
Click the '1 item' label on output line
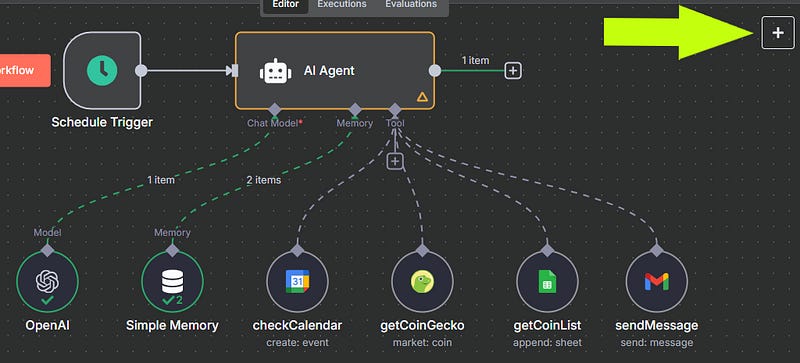[475, 60]
